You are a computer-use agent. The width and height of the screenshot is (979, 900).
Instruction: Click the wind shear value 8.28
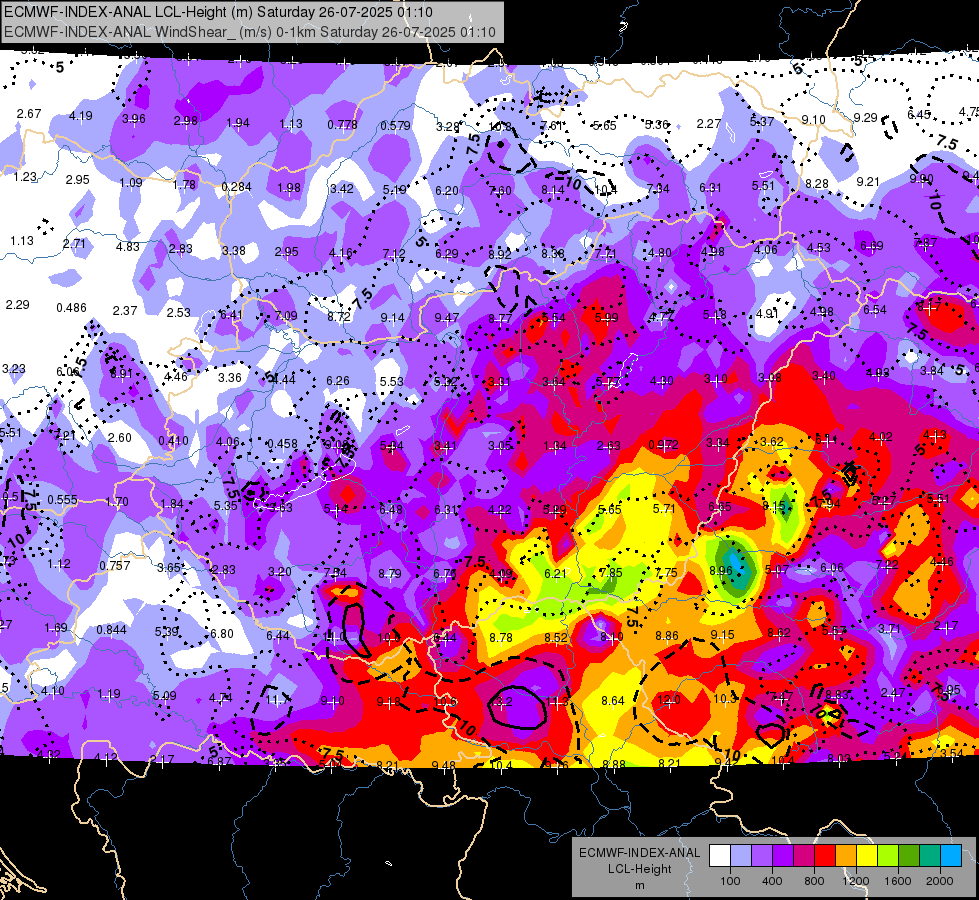[x=817, y=184]
